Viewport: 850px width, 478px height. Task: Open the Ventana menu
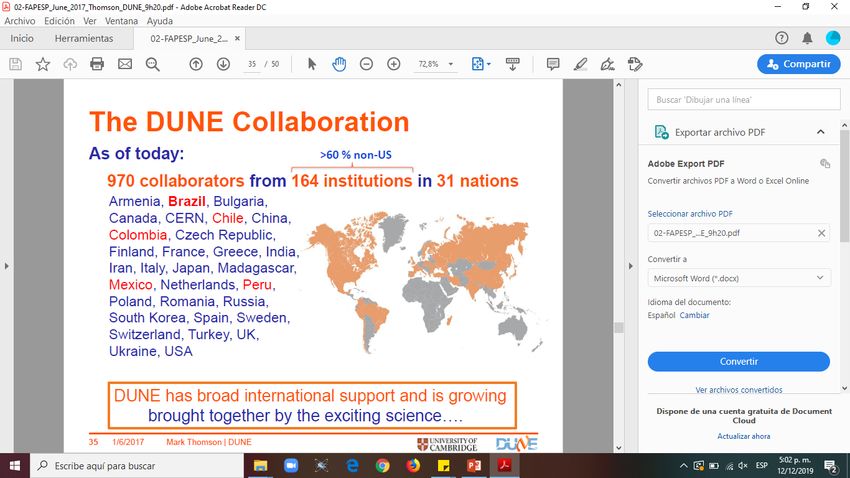point(121,21)
